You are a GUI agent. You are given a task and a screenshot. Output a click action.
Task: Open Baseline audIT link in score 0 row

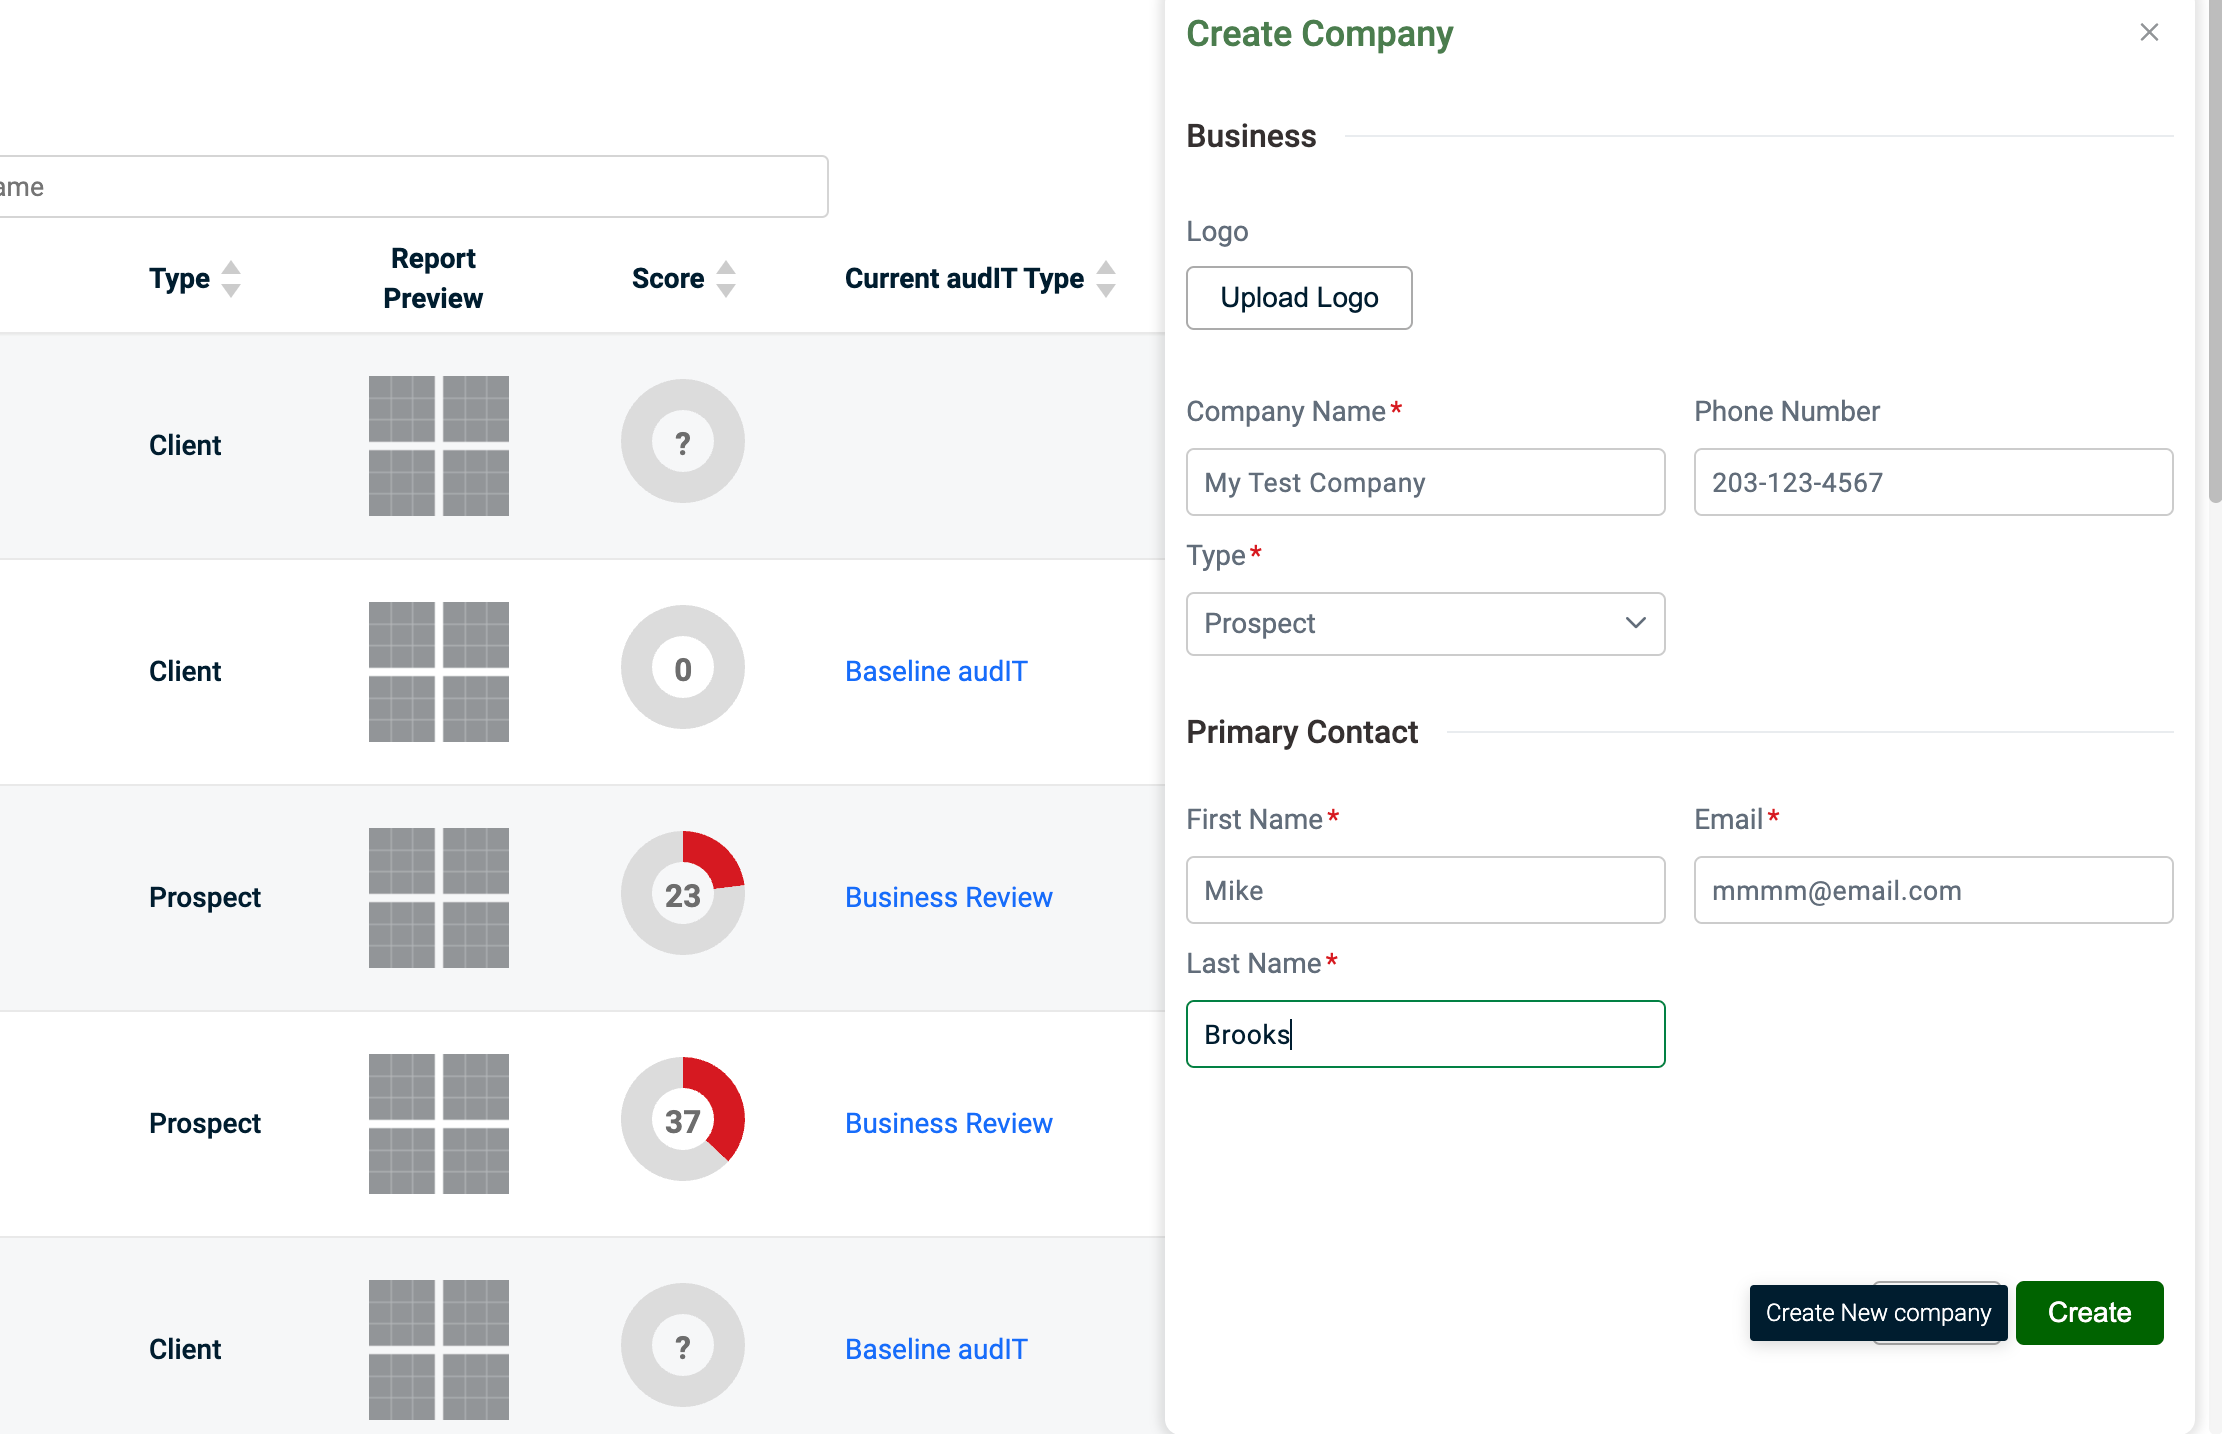pyautogui.click(x=936, y=671)
